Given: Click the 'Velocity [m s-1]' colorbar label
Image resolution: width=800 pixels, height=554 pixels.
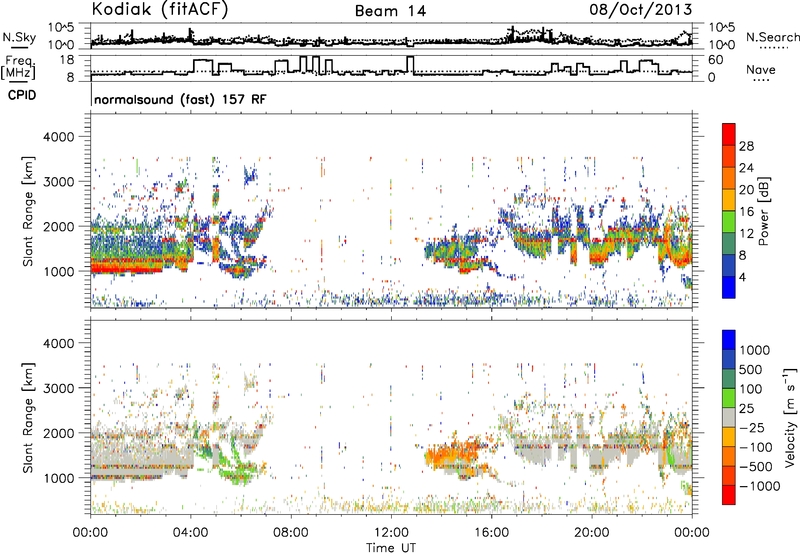Looking at the screenshot, I should [x=791, y=417].
